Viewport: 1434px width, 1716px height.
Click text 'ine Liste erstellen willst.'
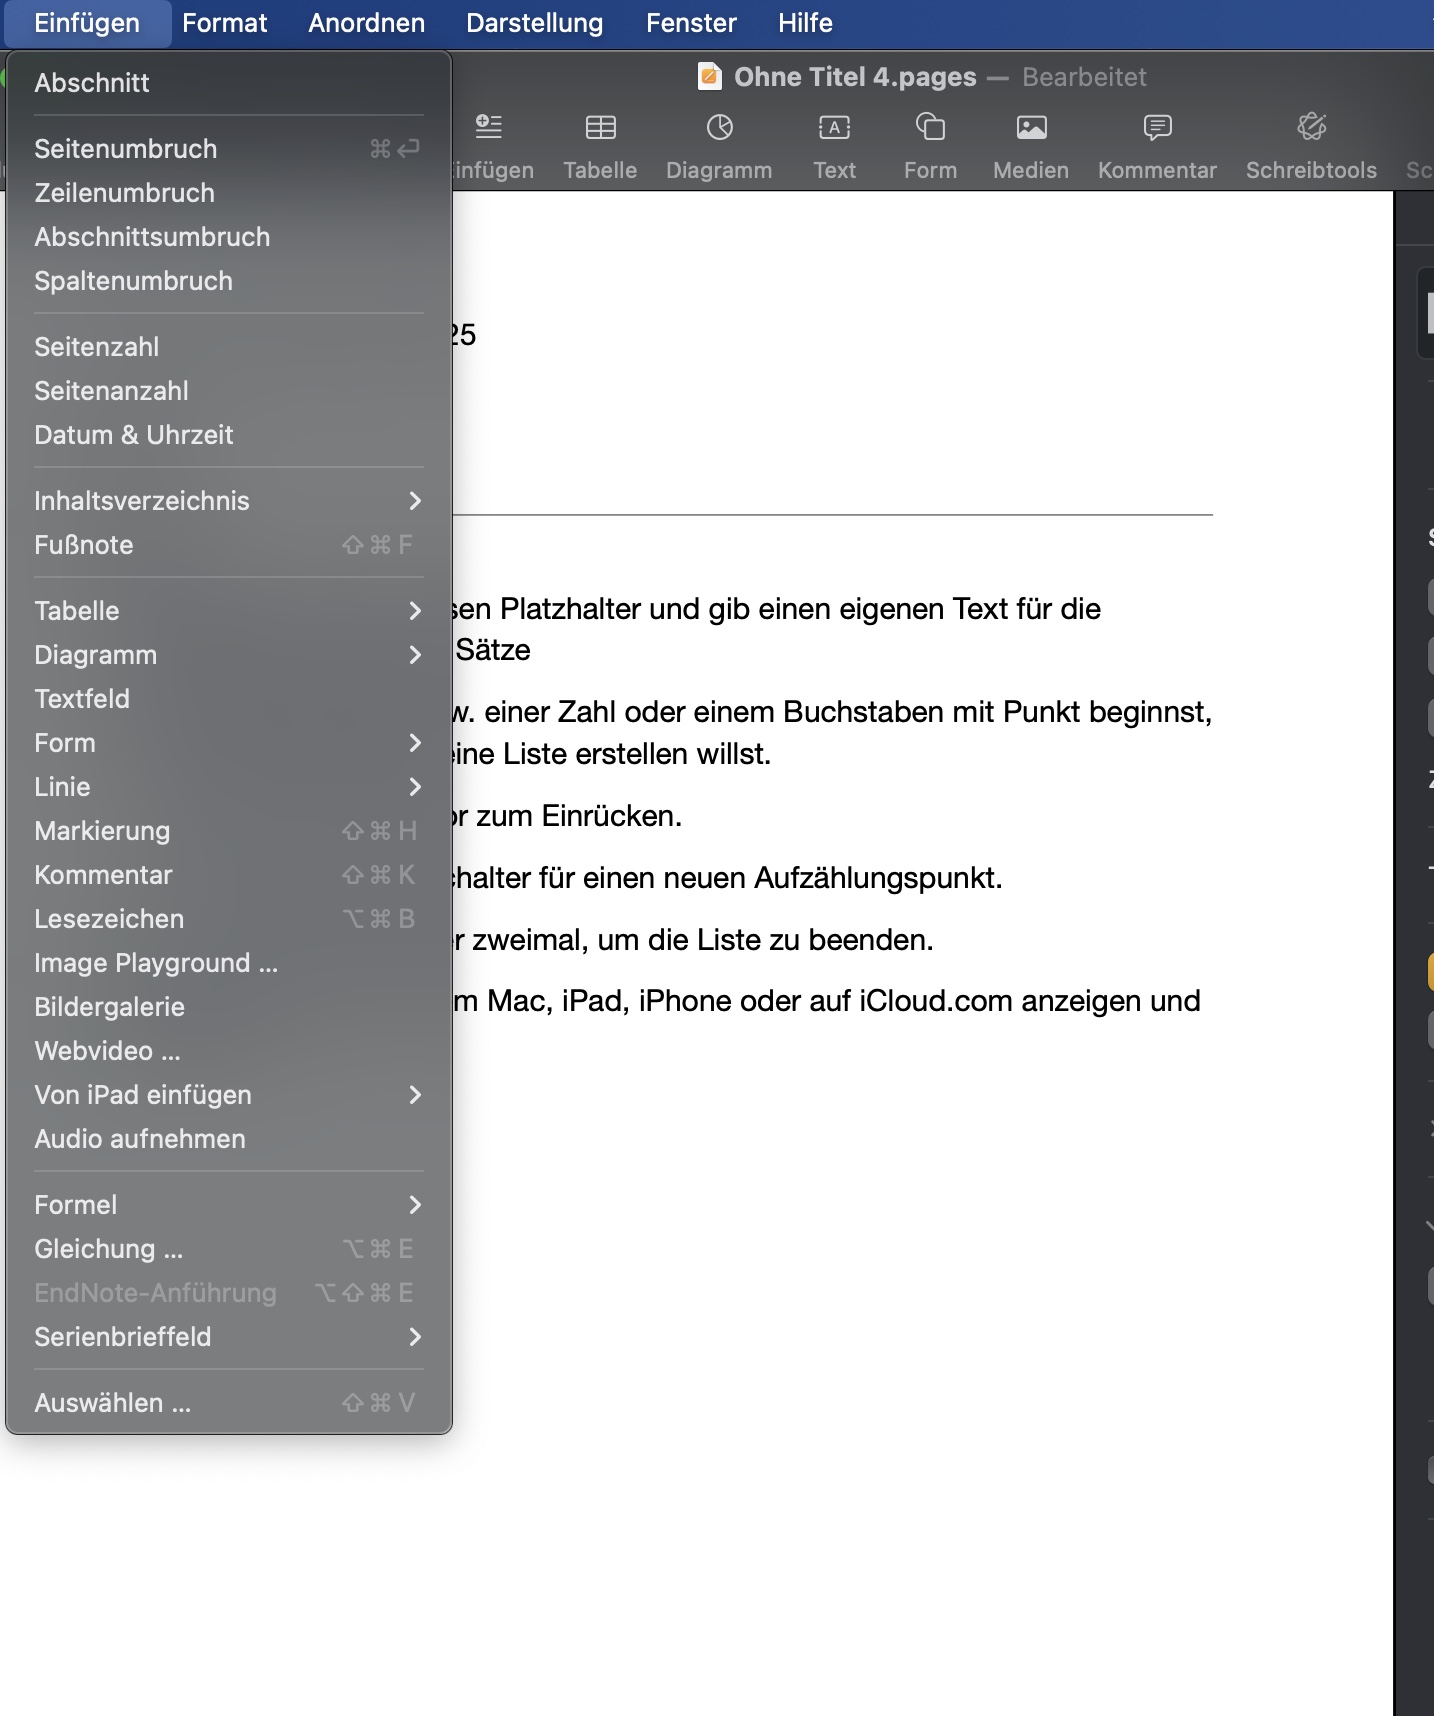click(612, 754)
